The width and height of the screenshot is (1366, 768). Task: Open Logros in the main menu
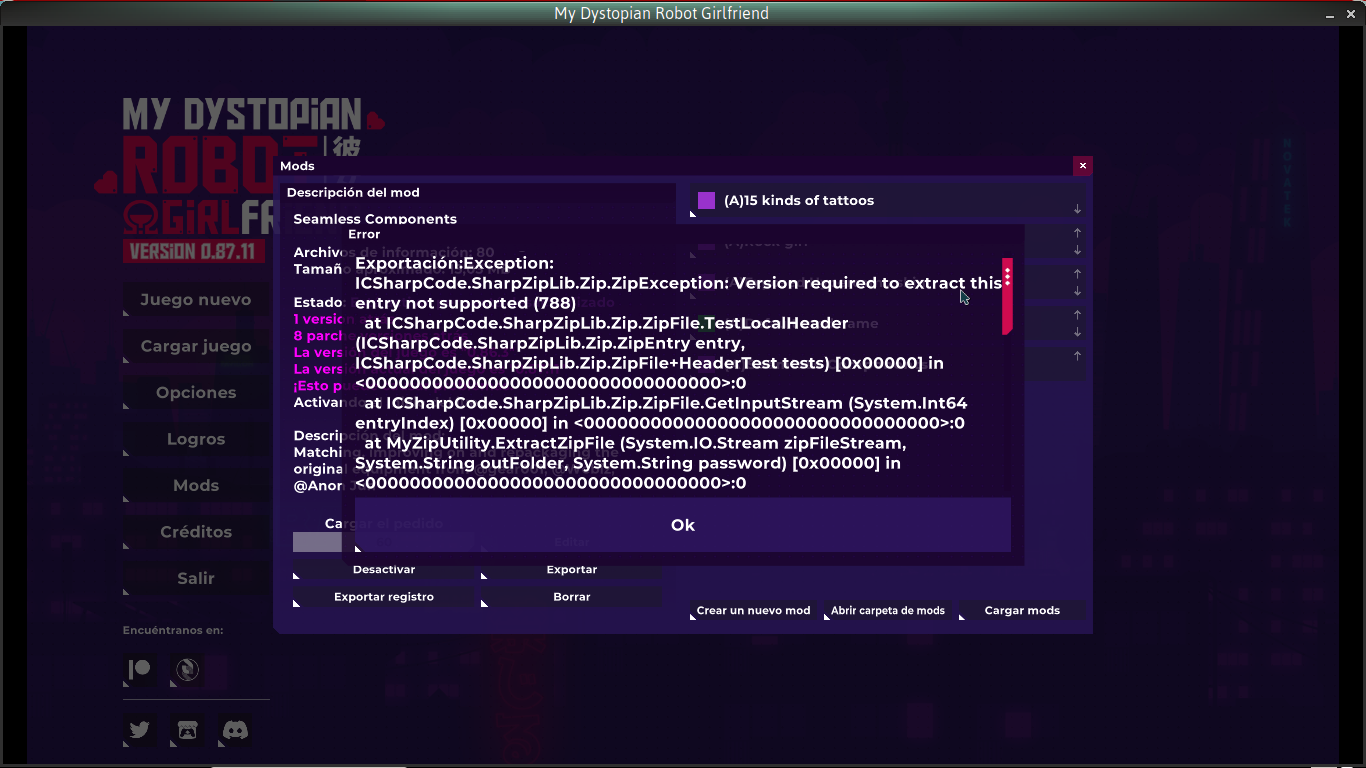pyautogui.click(x=196, y=439)
